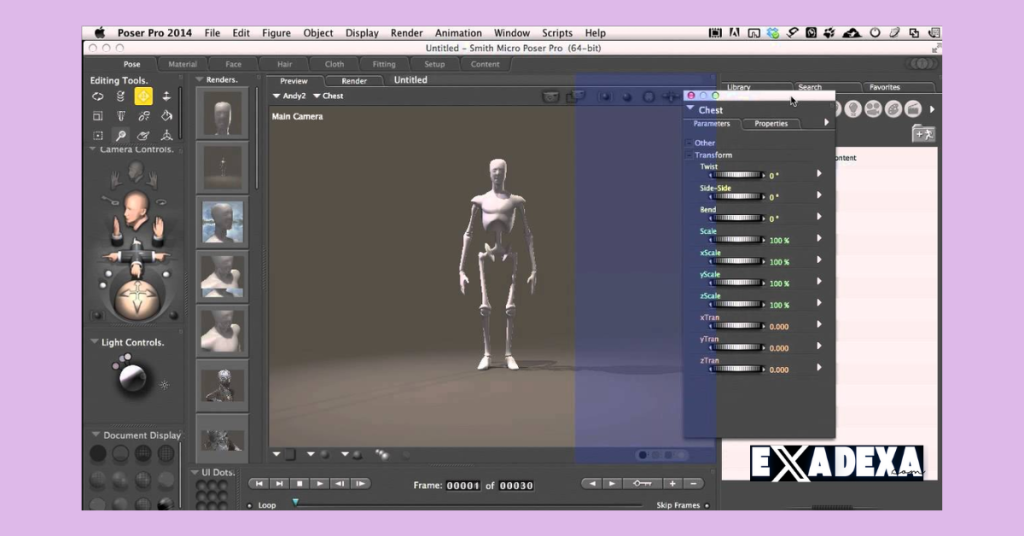
Task: Choose the Hidden Line document display style
Action: [x=166, y=453]
